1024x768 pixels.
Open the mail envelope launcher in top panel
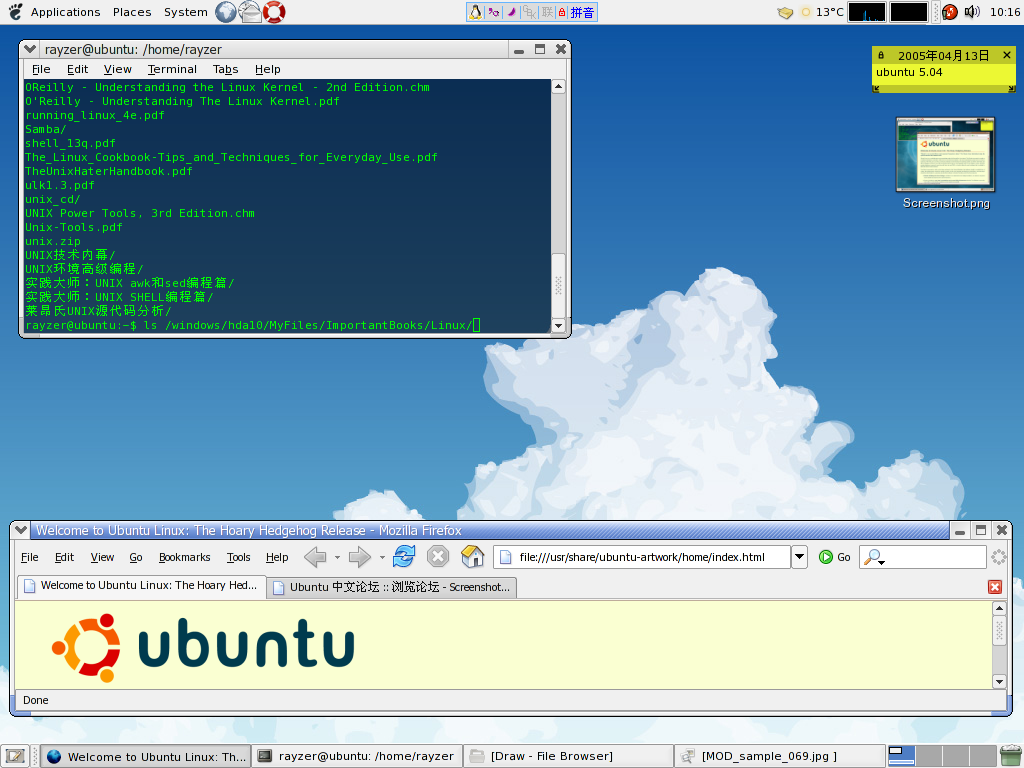pos(249,12)
